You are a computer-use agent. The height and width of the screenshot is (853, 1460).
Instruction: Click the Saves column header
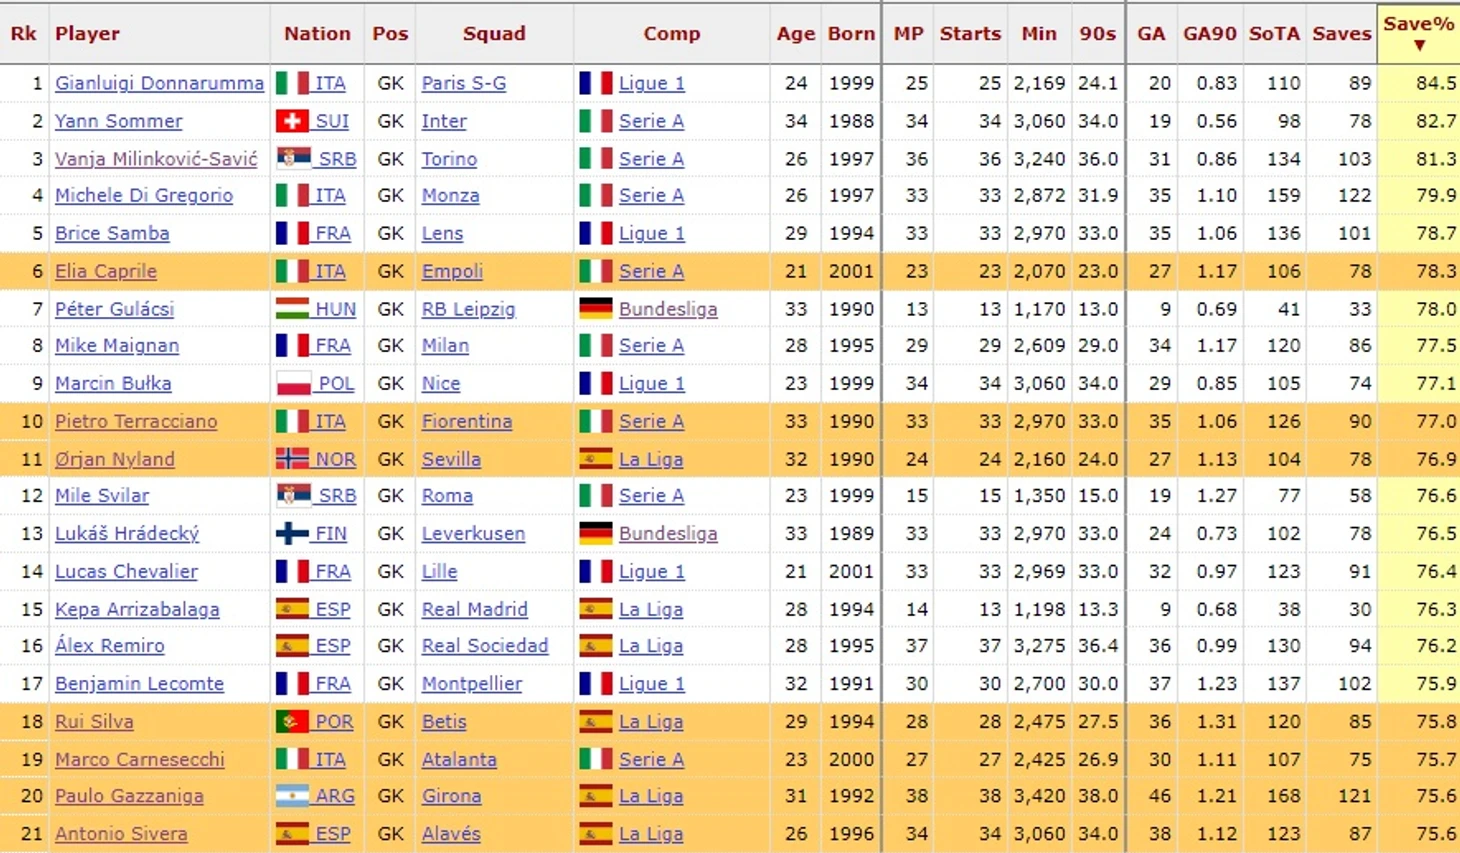[1342, 34]
